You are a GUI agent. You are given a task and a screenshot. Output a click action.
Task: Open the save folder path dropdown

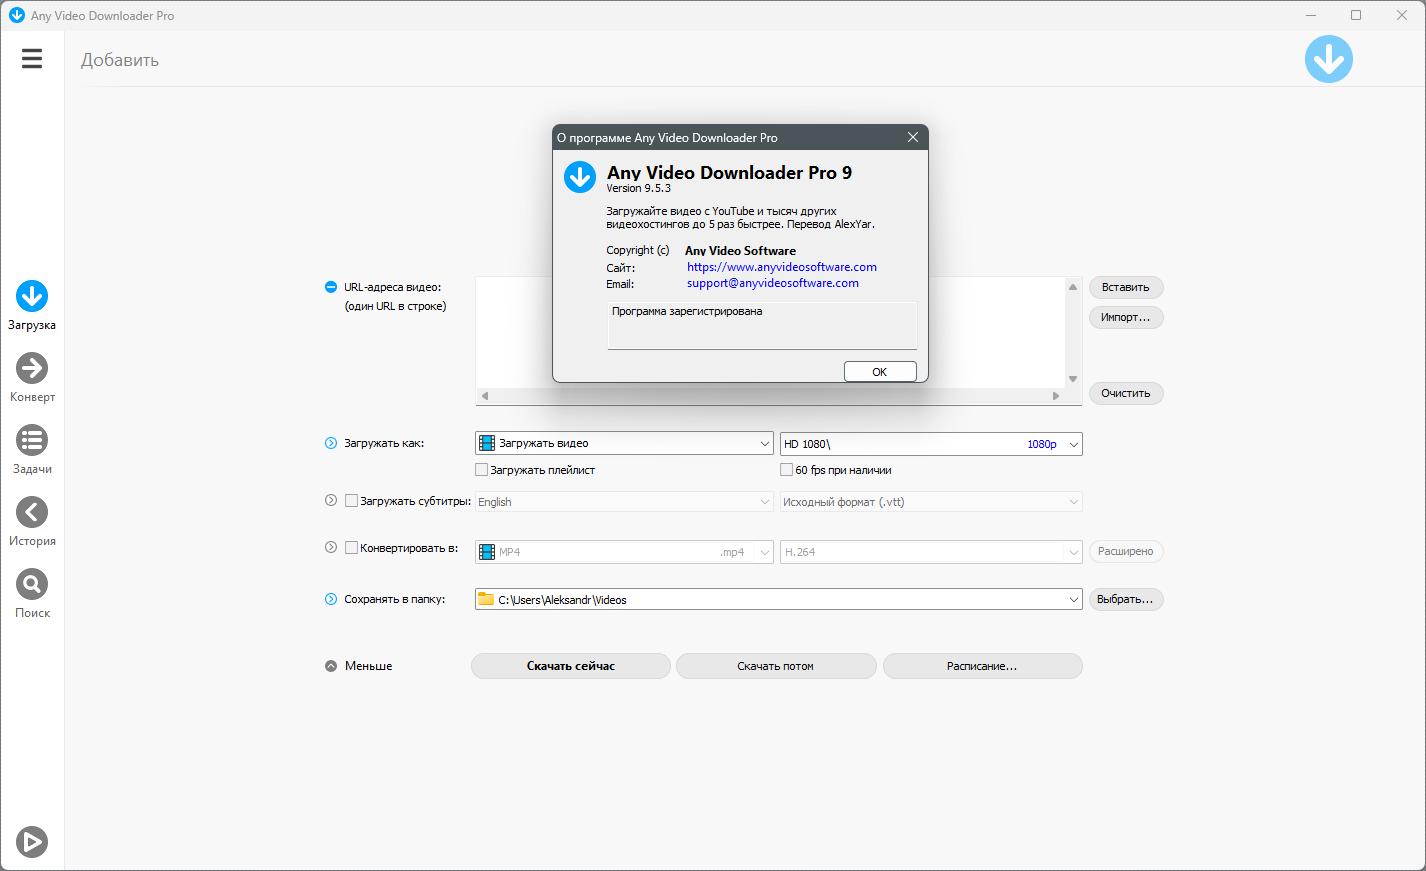779,600
